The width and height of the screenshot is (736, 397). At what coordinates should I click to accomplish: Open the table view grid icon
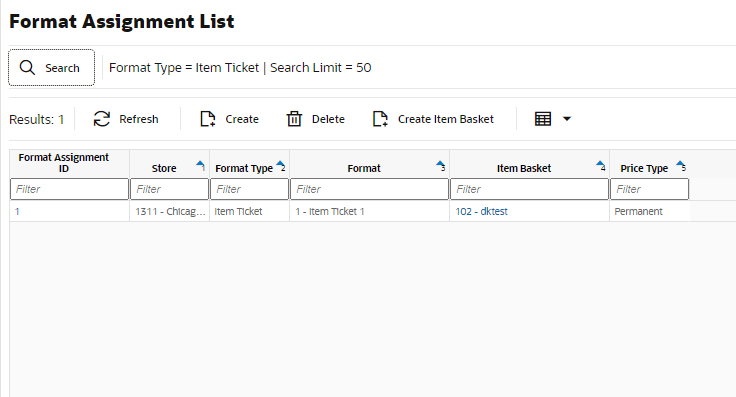point(543,119)
